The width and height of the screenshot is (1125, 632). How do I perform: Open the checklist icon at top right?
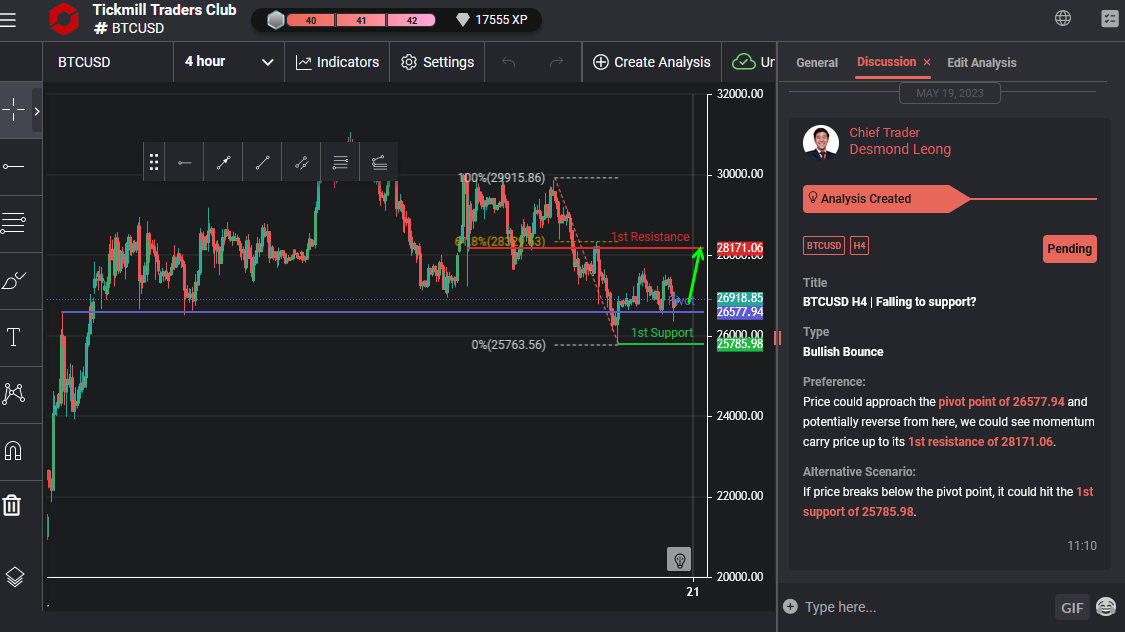click(1109, 19)
